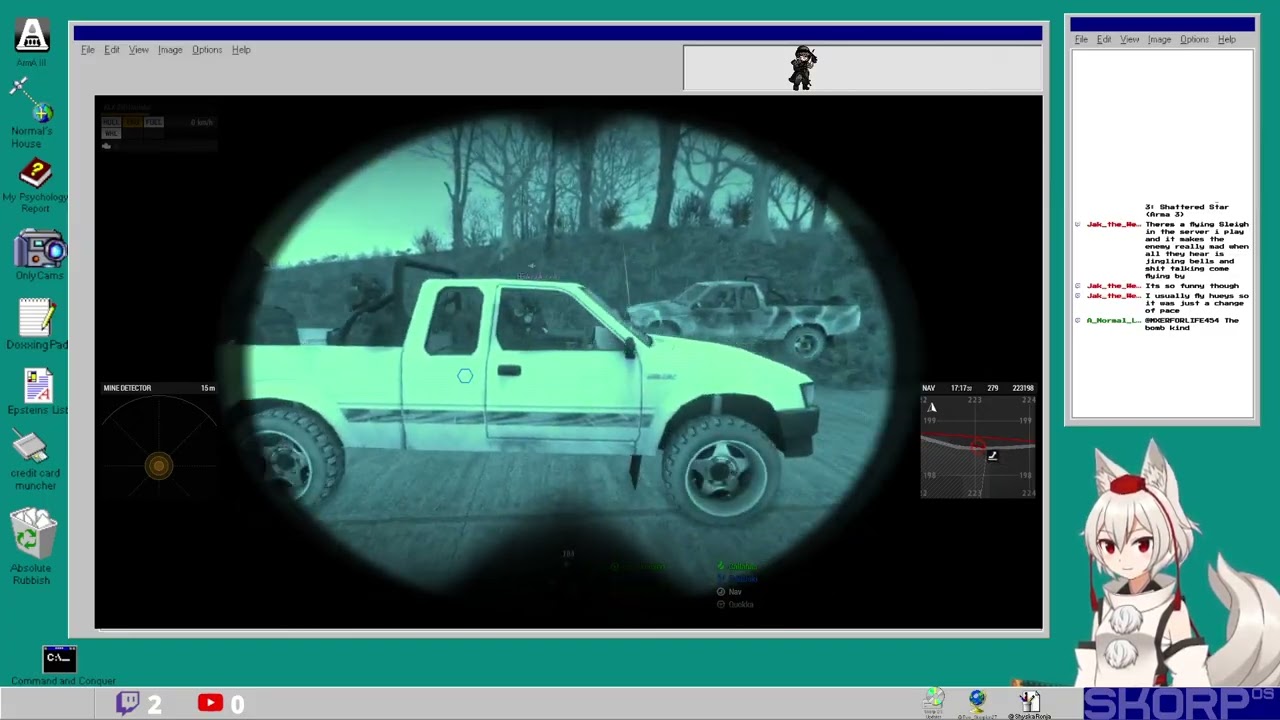Screen dimensions: 1280x720
Task: Click the "Its so funny though" chat message
Action: [x=1192, y=286]
